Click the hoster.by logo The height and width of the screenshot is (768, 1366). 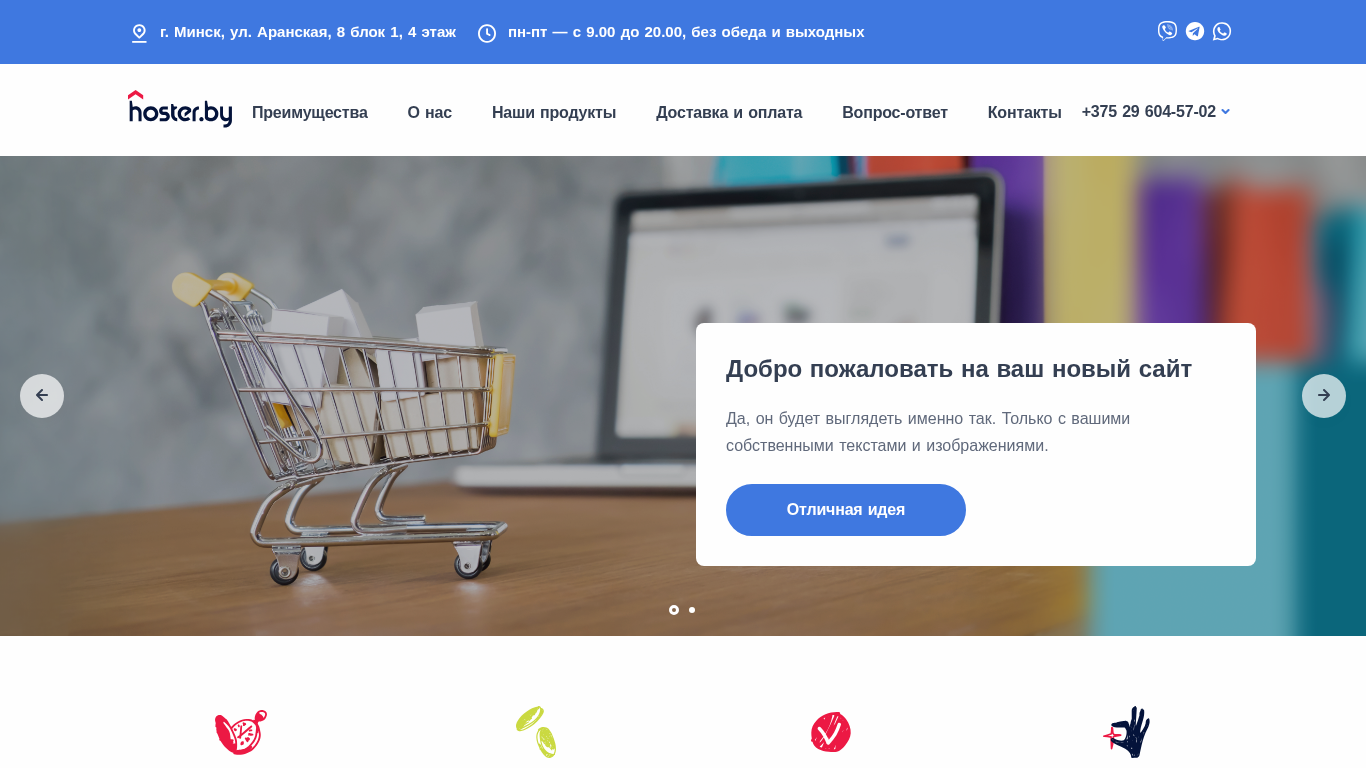tap(180, 109)
